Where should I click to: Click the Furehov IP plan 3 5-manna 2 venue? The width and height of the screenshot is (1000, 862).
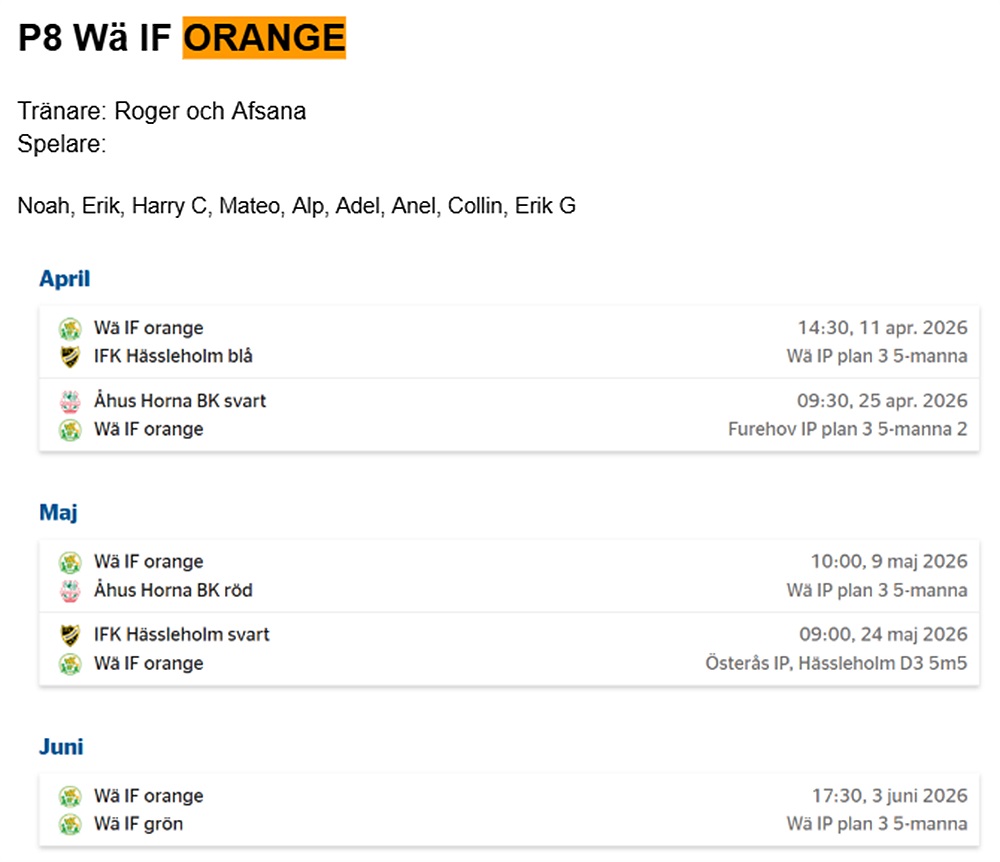click(x=847, y=430)
